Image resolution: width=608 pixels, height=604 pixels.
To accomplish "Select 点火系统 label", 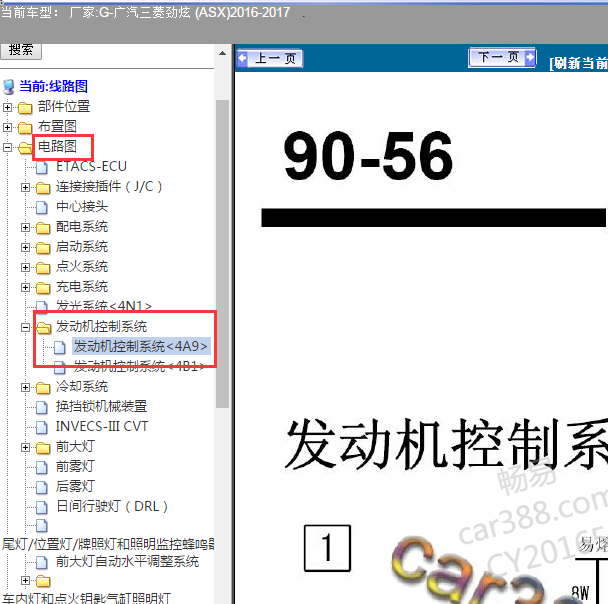I will [82, 267].
